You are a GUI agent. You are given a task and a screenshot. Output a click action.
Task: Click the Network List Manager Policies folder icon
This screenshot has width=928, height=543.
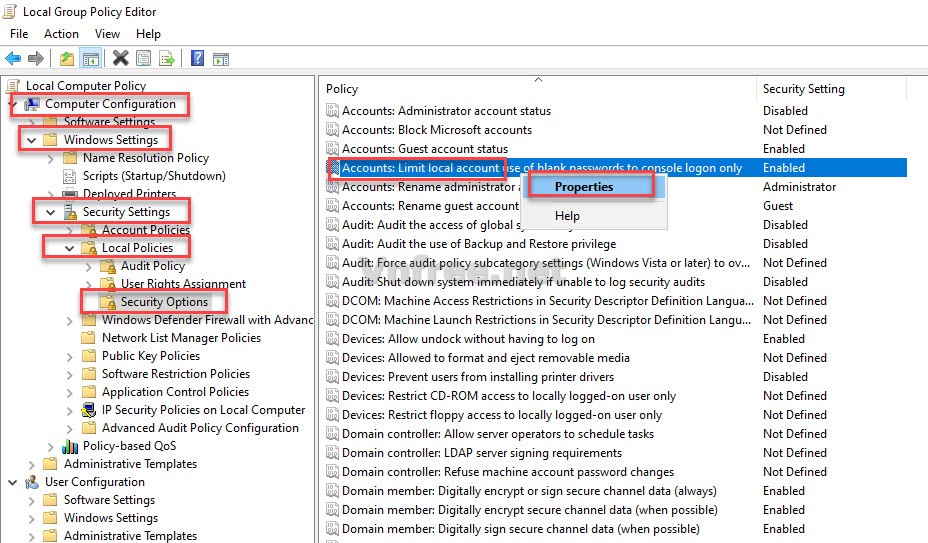[89, 338]
